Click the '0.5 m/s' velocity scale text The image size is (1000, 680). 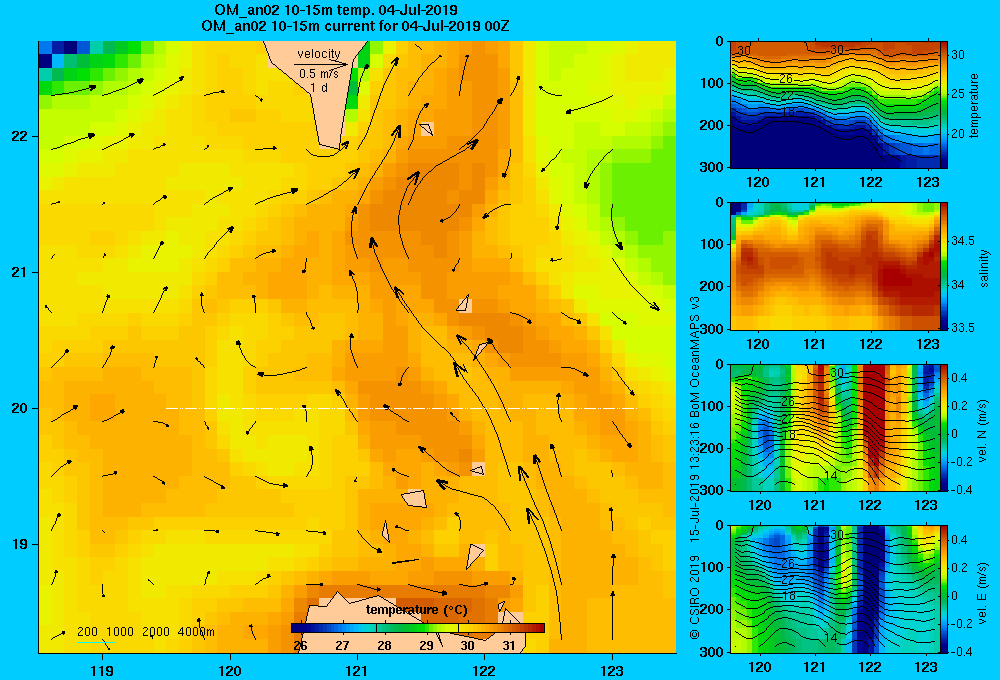tap(319, 74)
